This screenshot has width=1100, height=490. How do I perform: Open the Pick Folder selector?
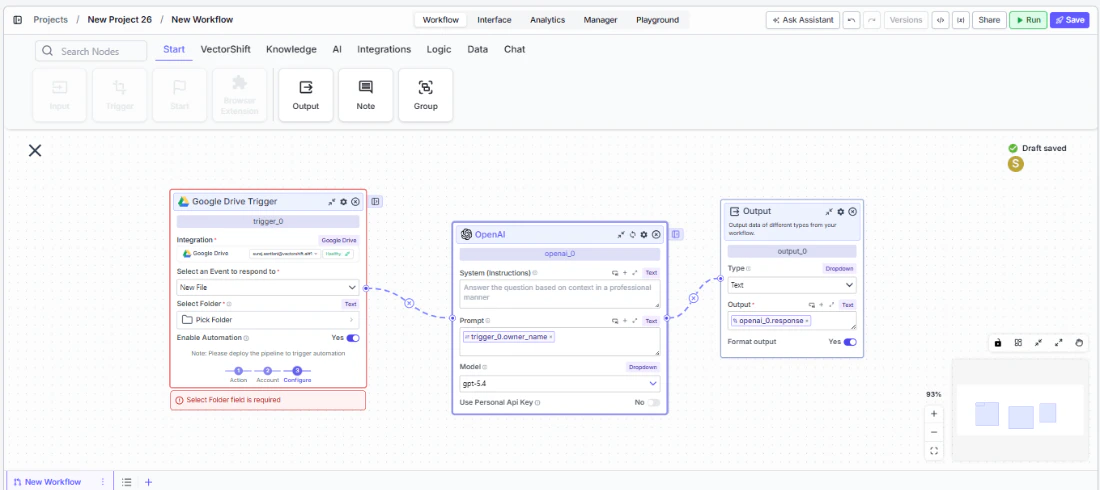tap(268, 319)
